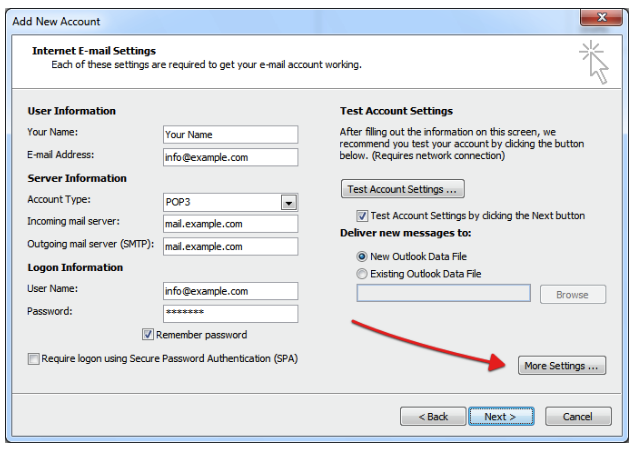The width and height of the screenshot is (639, 452).
Task: Open the Account Type dropdown arrow
Action: point(289,203)
